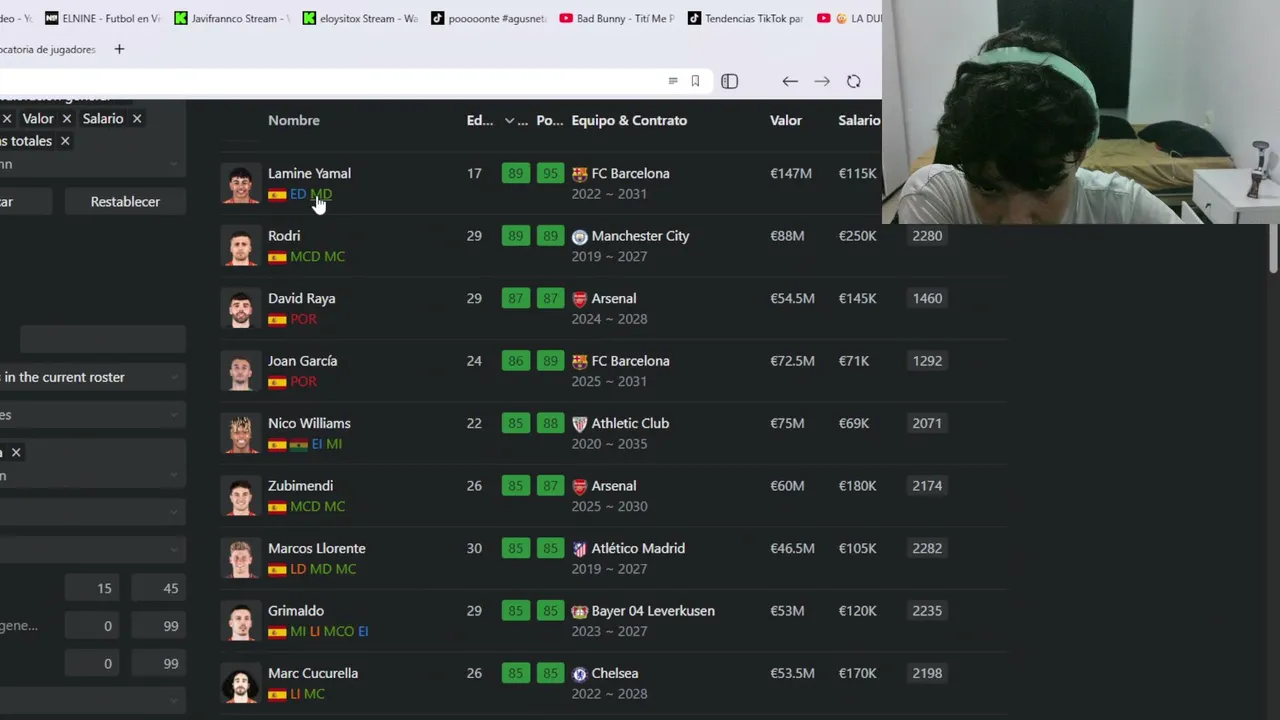The width and height of the screenshot is (1280, 720).
Task: Sort by the Salario column header
Action: click(x=859, y=120)
